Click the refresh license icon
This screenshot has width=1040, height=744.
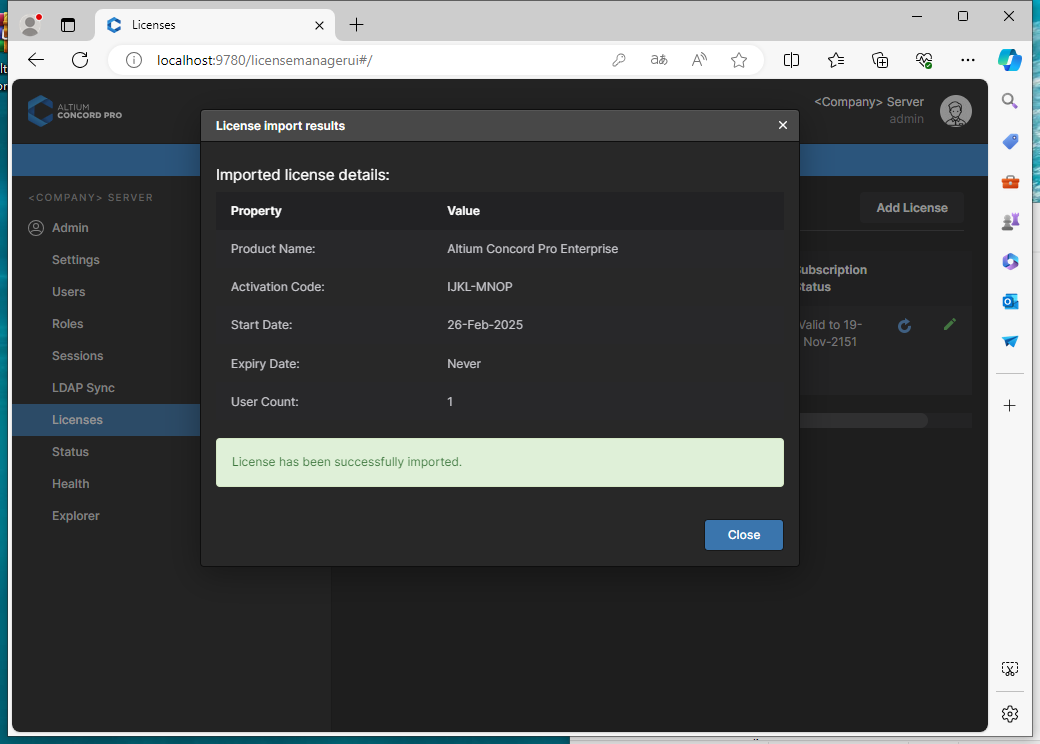click(904, 326)
